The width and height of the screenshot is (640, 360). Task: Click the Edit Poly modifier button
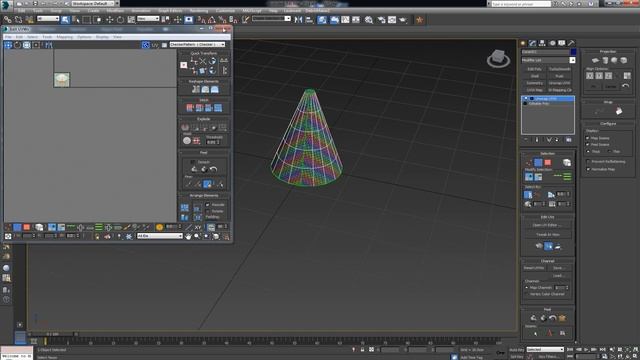pyautogui.click(x=534, y=69)
